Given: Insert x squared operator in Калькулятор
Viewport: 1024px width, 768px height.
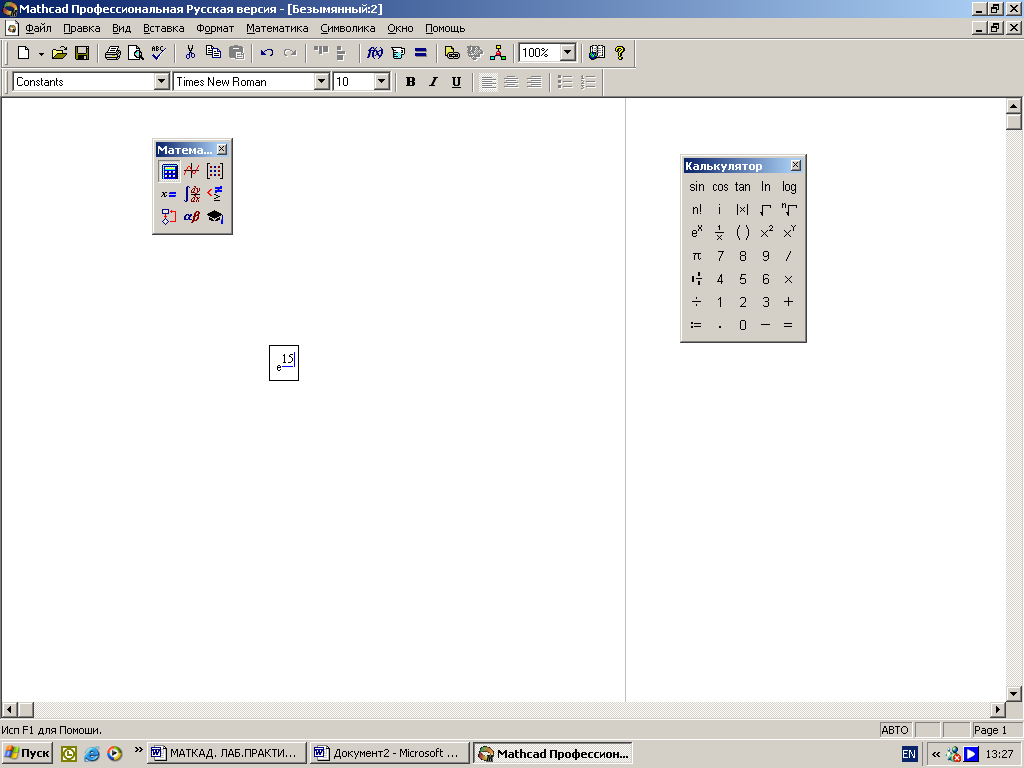Looking at the screenshot, I should click(766, 232).
